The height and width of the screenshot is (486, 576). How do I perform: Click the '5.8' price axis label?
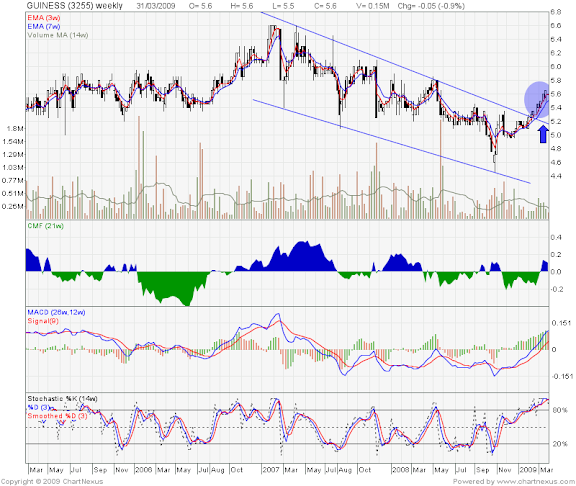pyautogui.click(x=556, y=80)
